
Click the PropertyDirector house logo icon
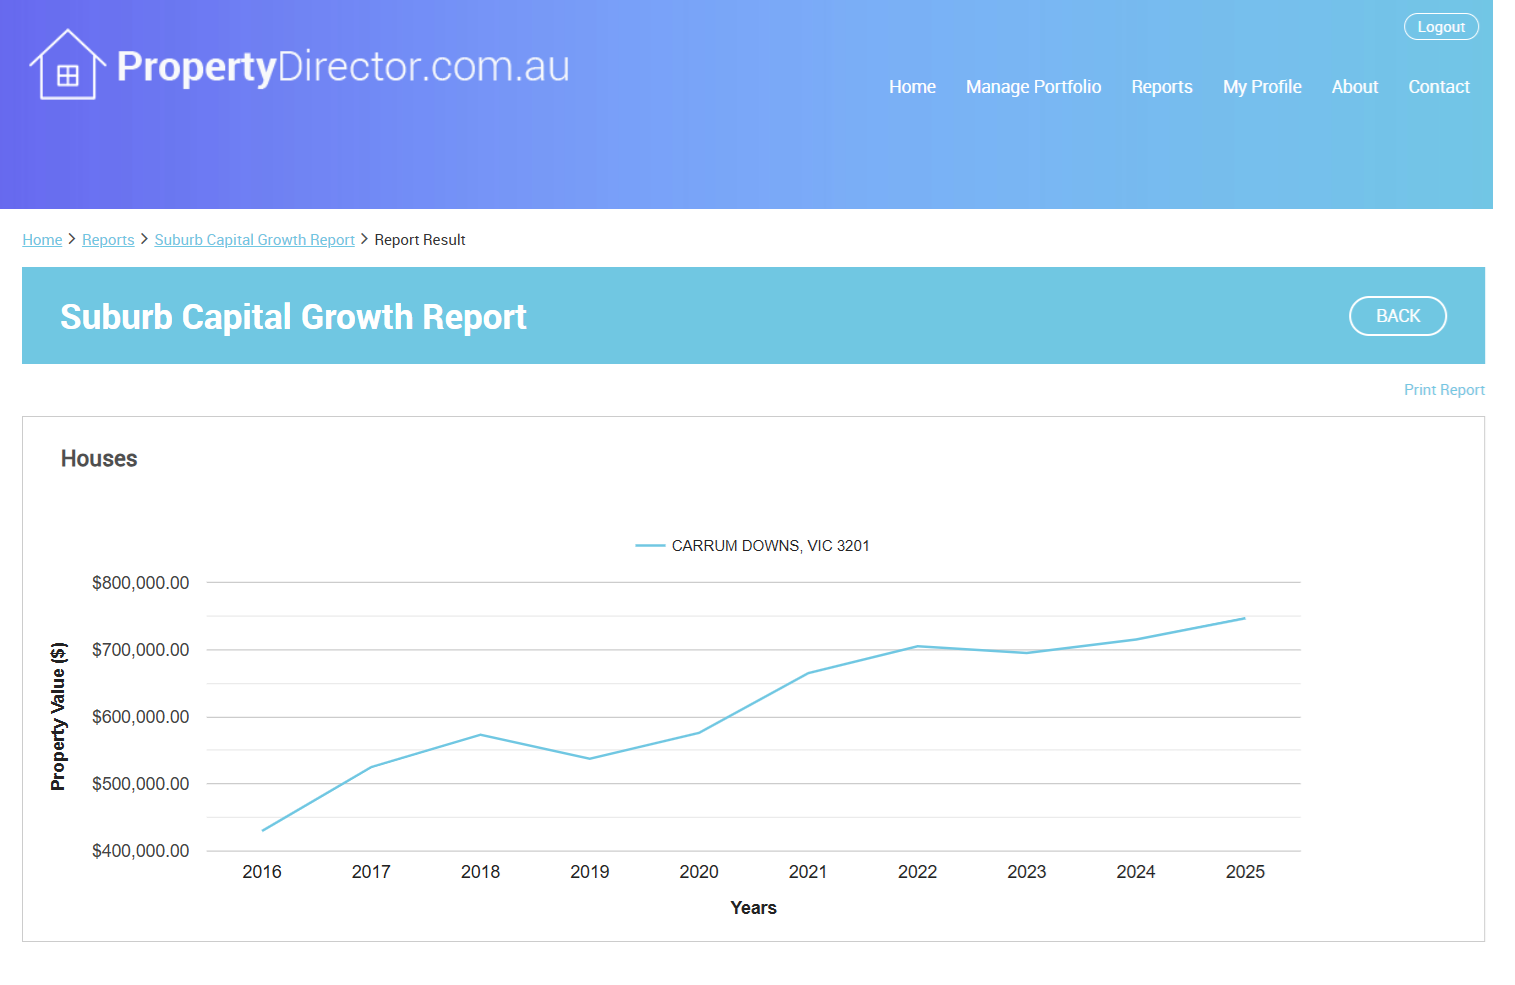[x=67, y=66]
